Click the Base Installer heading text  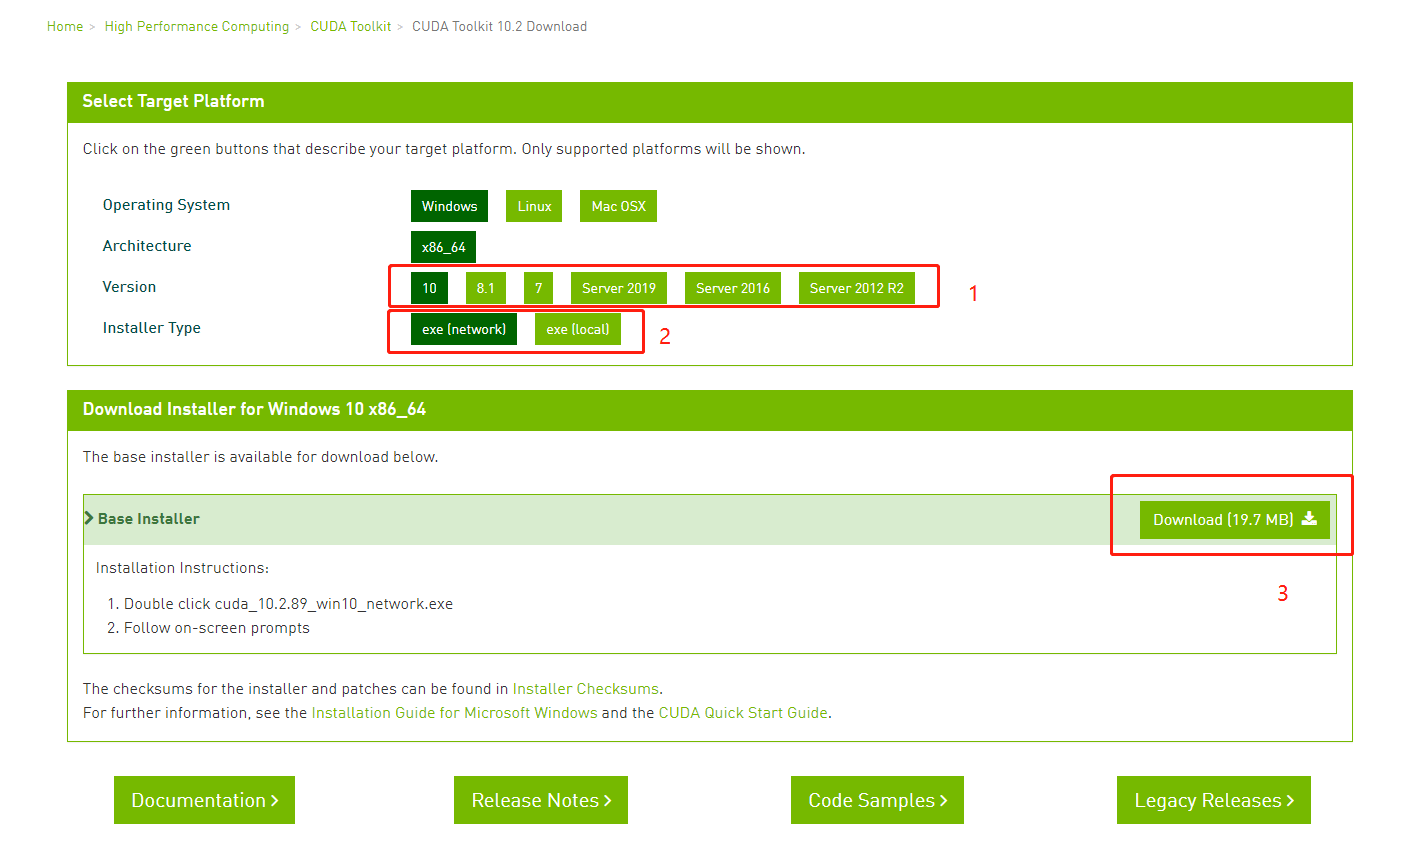point(149,519)
